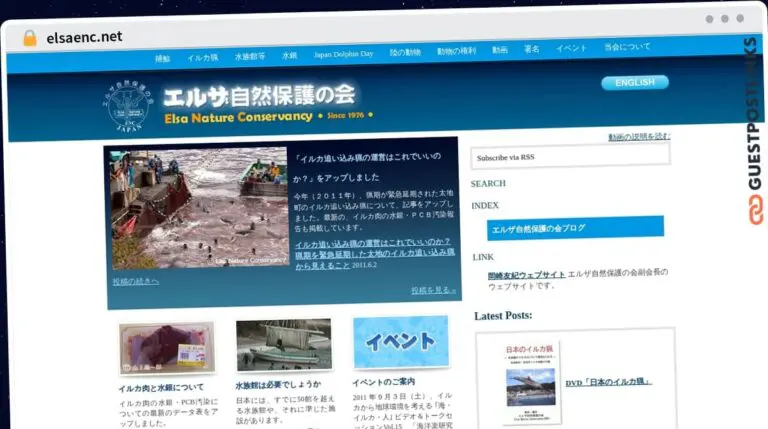
Task: Switch language with the ENGLISH button
Action: tap(634, 82)
